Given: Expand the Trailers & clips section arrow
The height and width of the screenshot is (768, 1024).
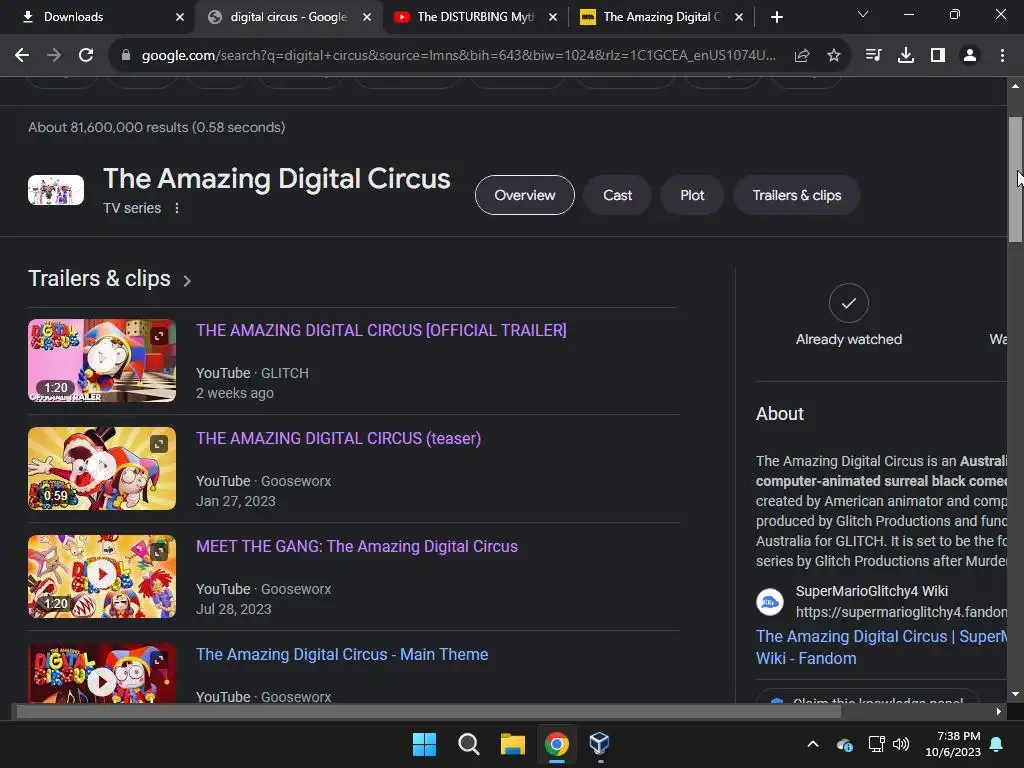Looking at the screenshot, I should pyautogui.click(x=187, y=281).
